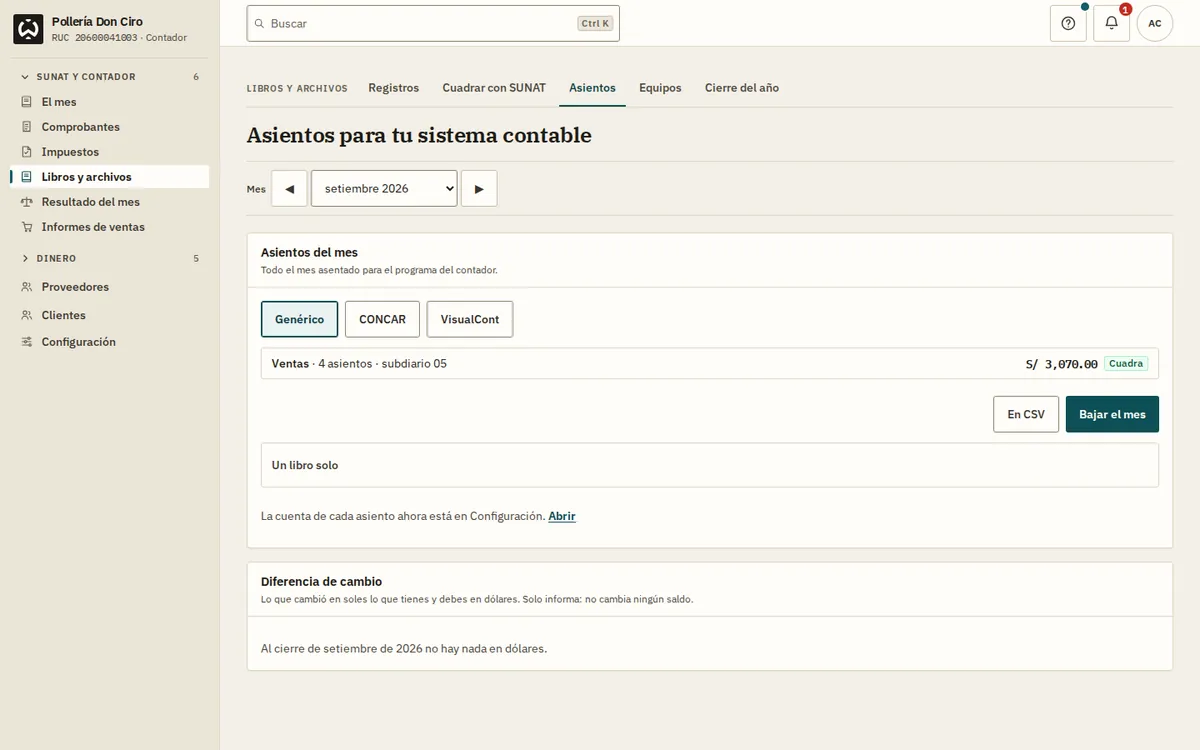Follow the Abrir link to Configuración
1200x750 pixels.
point(562,516)
